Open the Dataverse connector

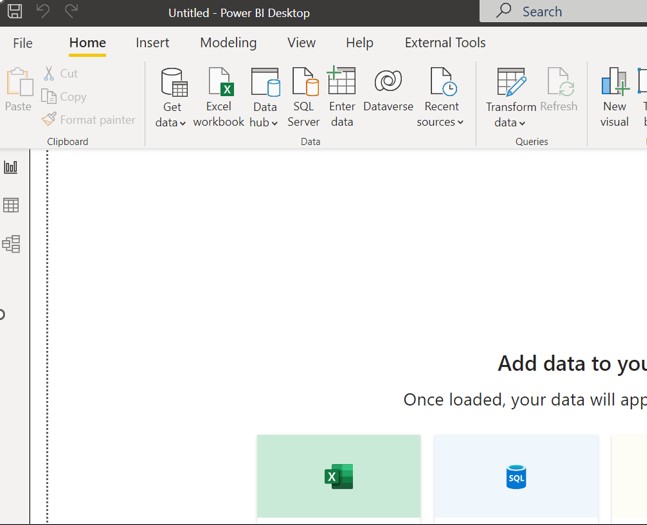pos(388,90)
